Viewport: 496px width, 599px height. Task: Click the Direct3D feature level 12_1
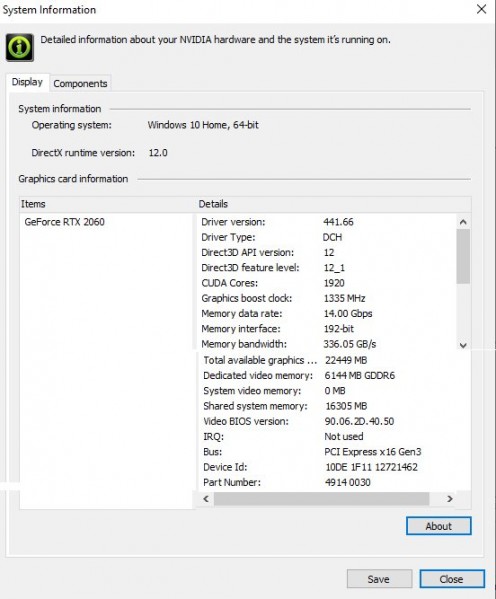click(x=334, y=268)
